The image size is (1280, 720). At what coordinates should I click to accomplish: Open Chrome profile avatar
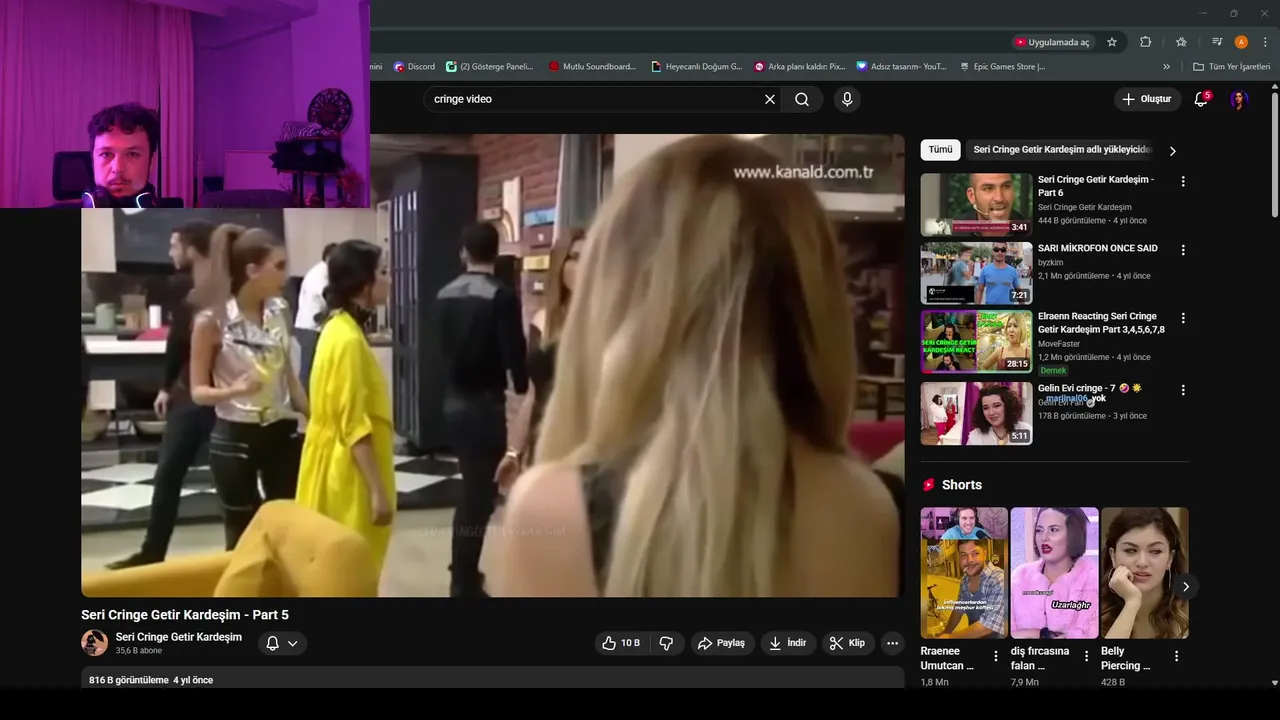(1241, 42)
